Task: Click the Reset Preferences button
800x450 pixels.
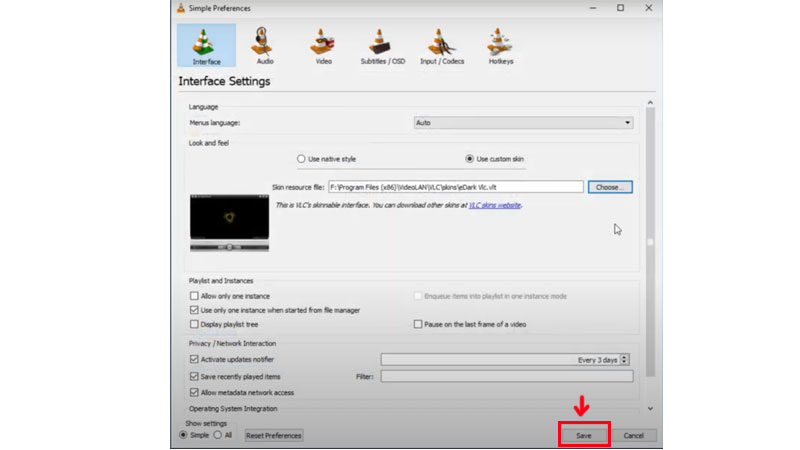Action: 273,436
